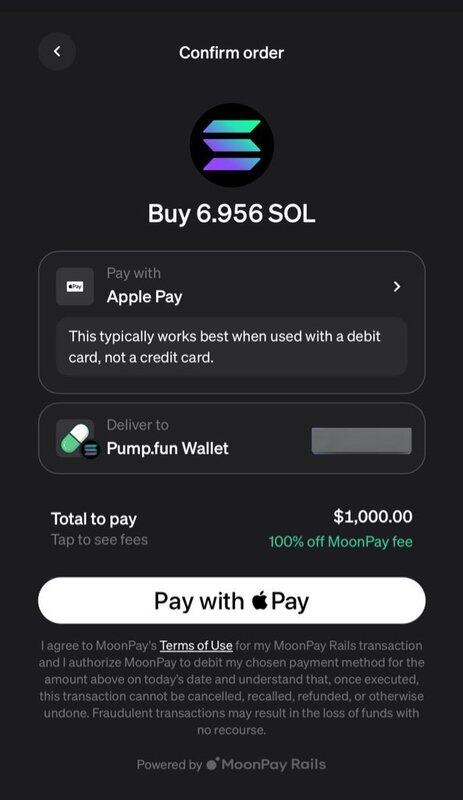
Task: Tap the Confirm order title
Action: [x=231, y=53]
